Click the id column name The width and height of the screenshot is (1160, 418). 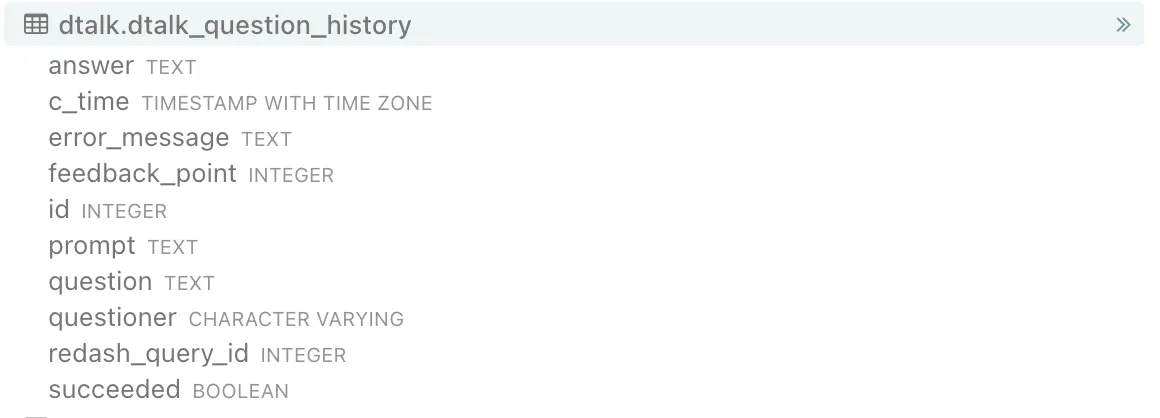[x=59, y=211]
